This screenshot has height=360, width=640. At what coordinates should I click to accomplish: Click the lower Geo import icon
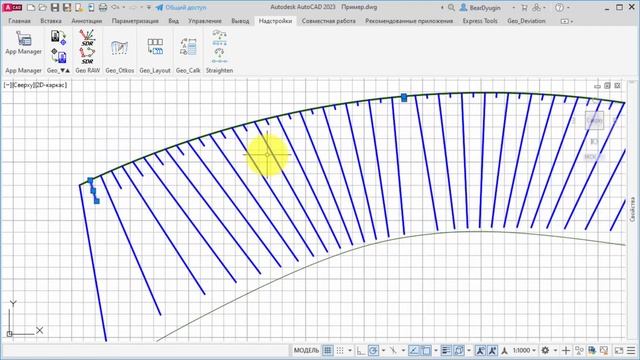pos(59,56)
